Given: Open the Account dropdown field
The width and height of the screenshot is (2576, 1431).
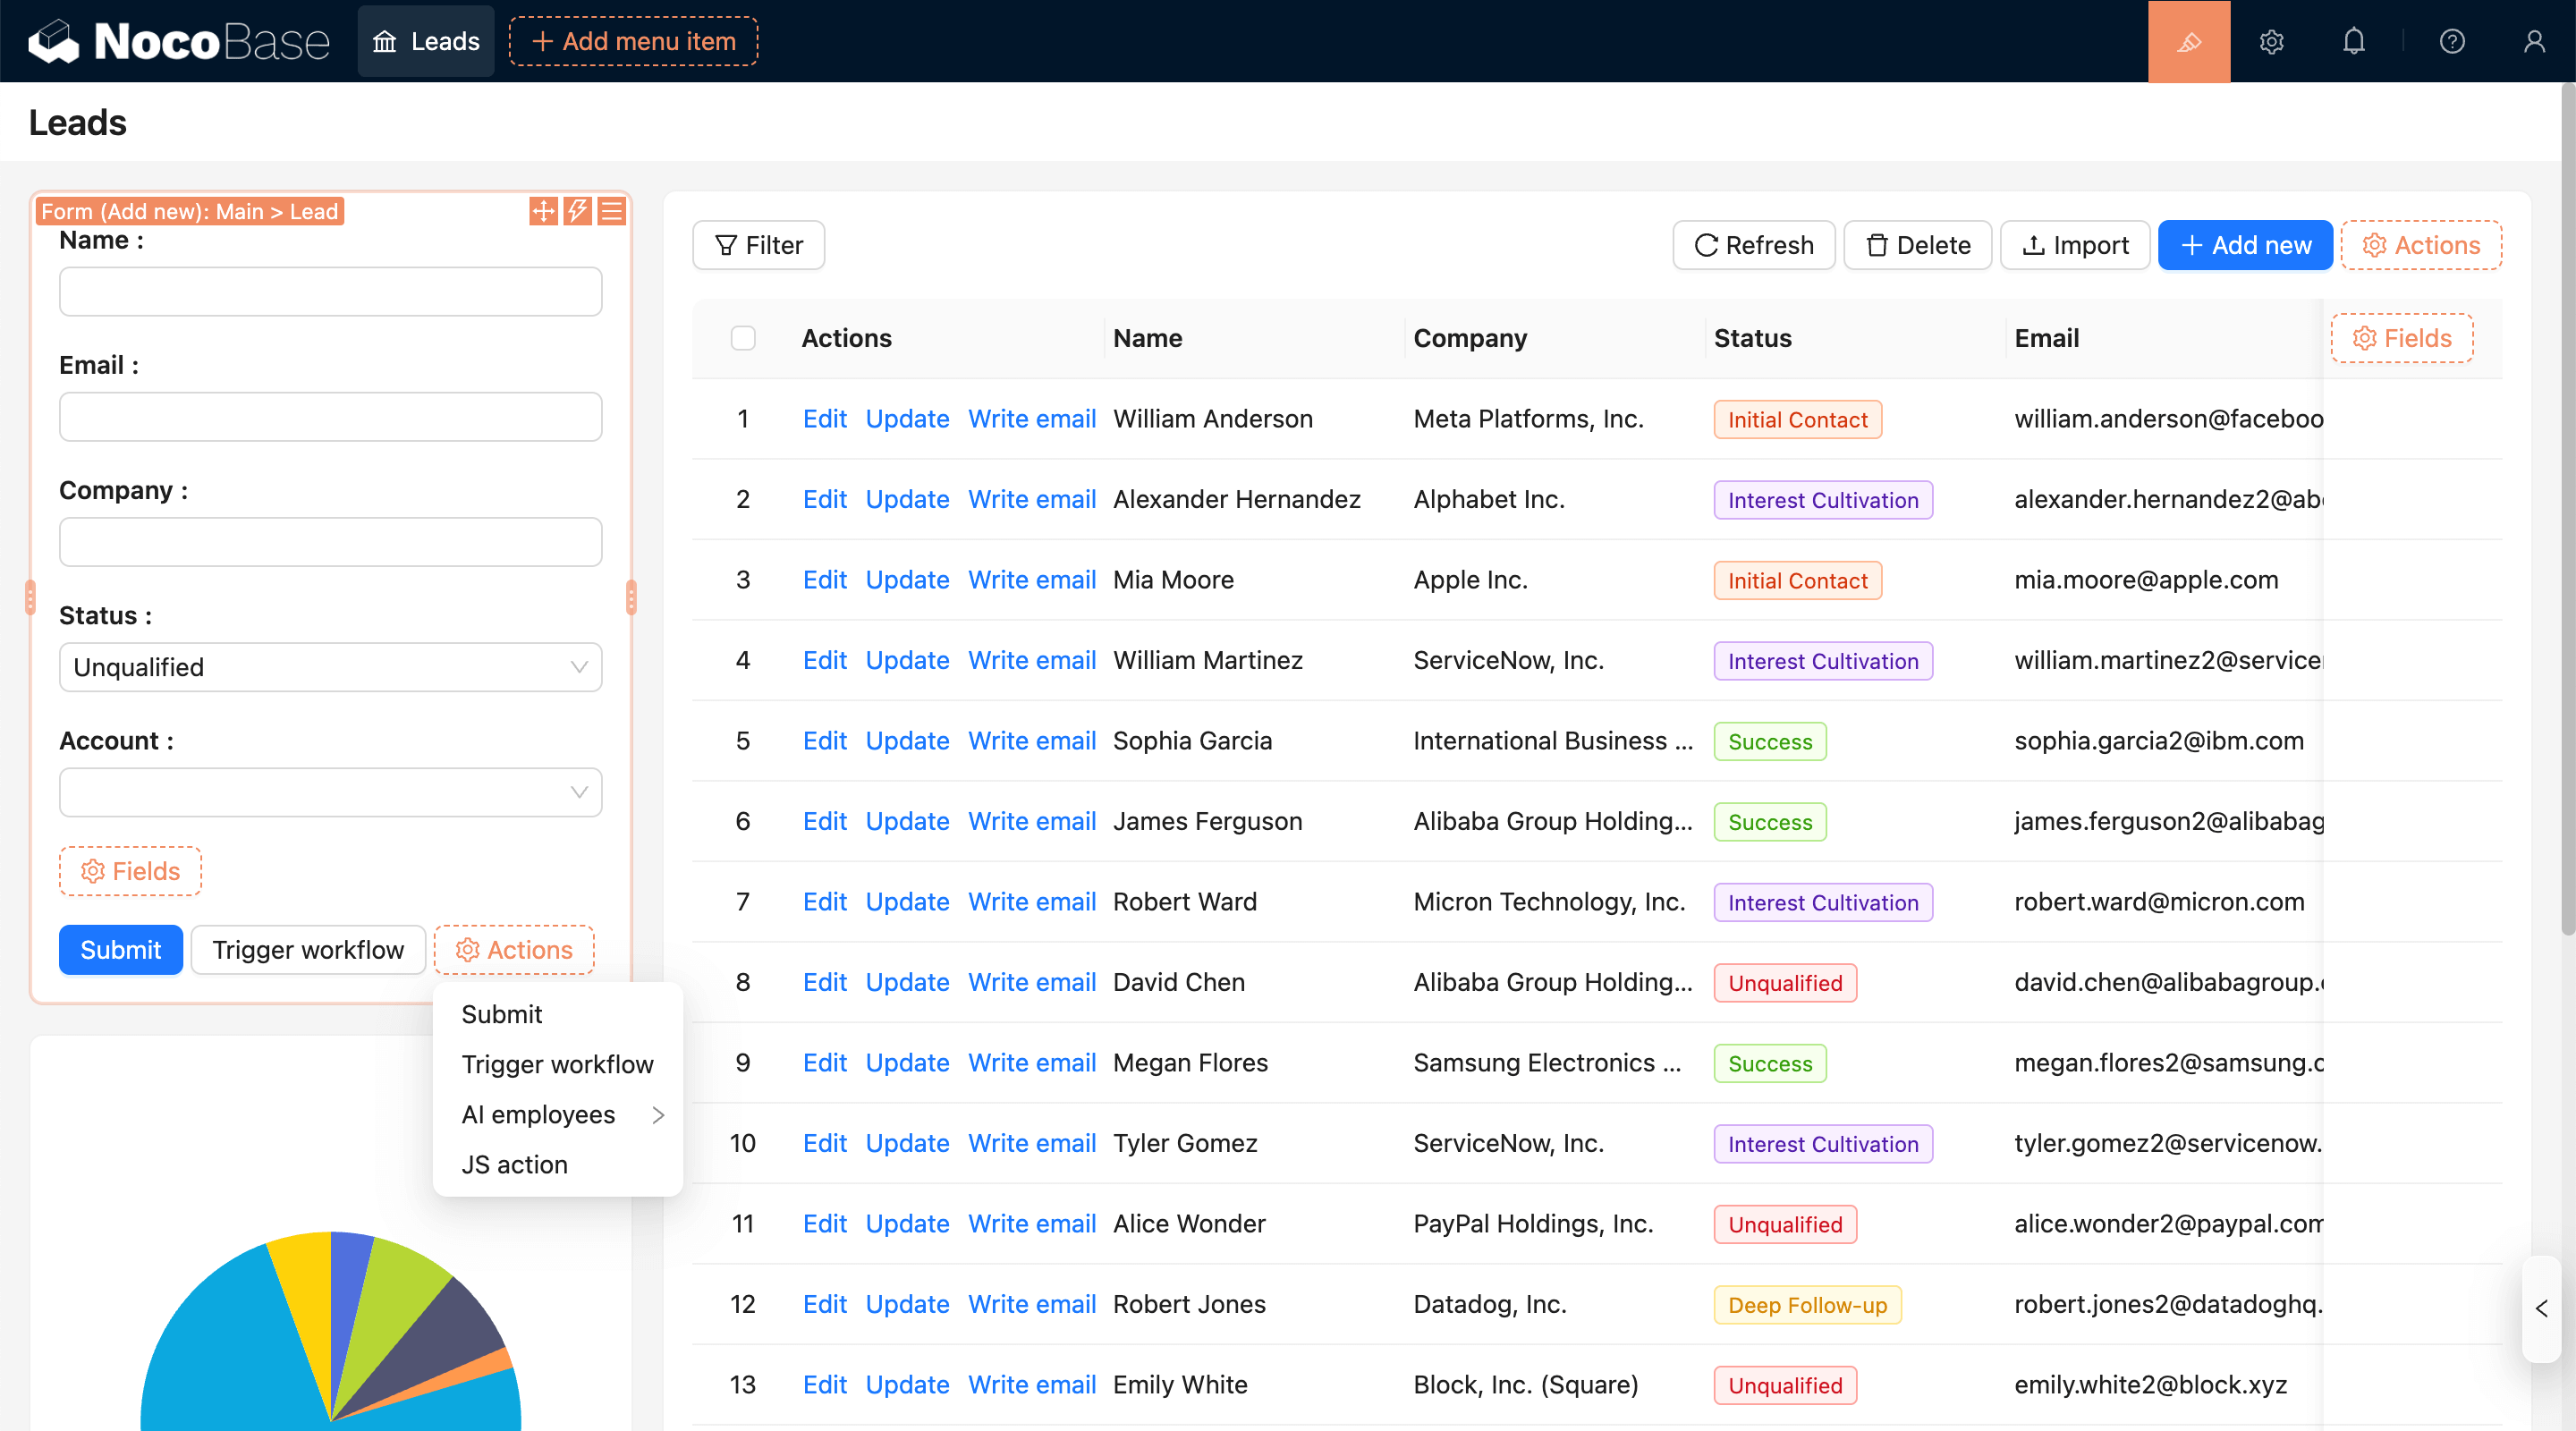Looking at the screenshot, I should 330,792.
